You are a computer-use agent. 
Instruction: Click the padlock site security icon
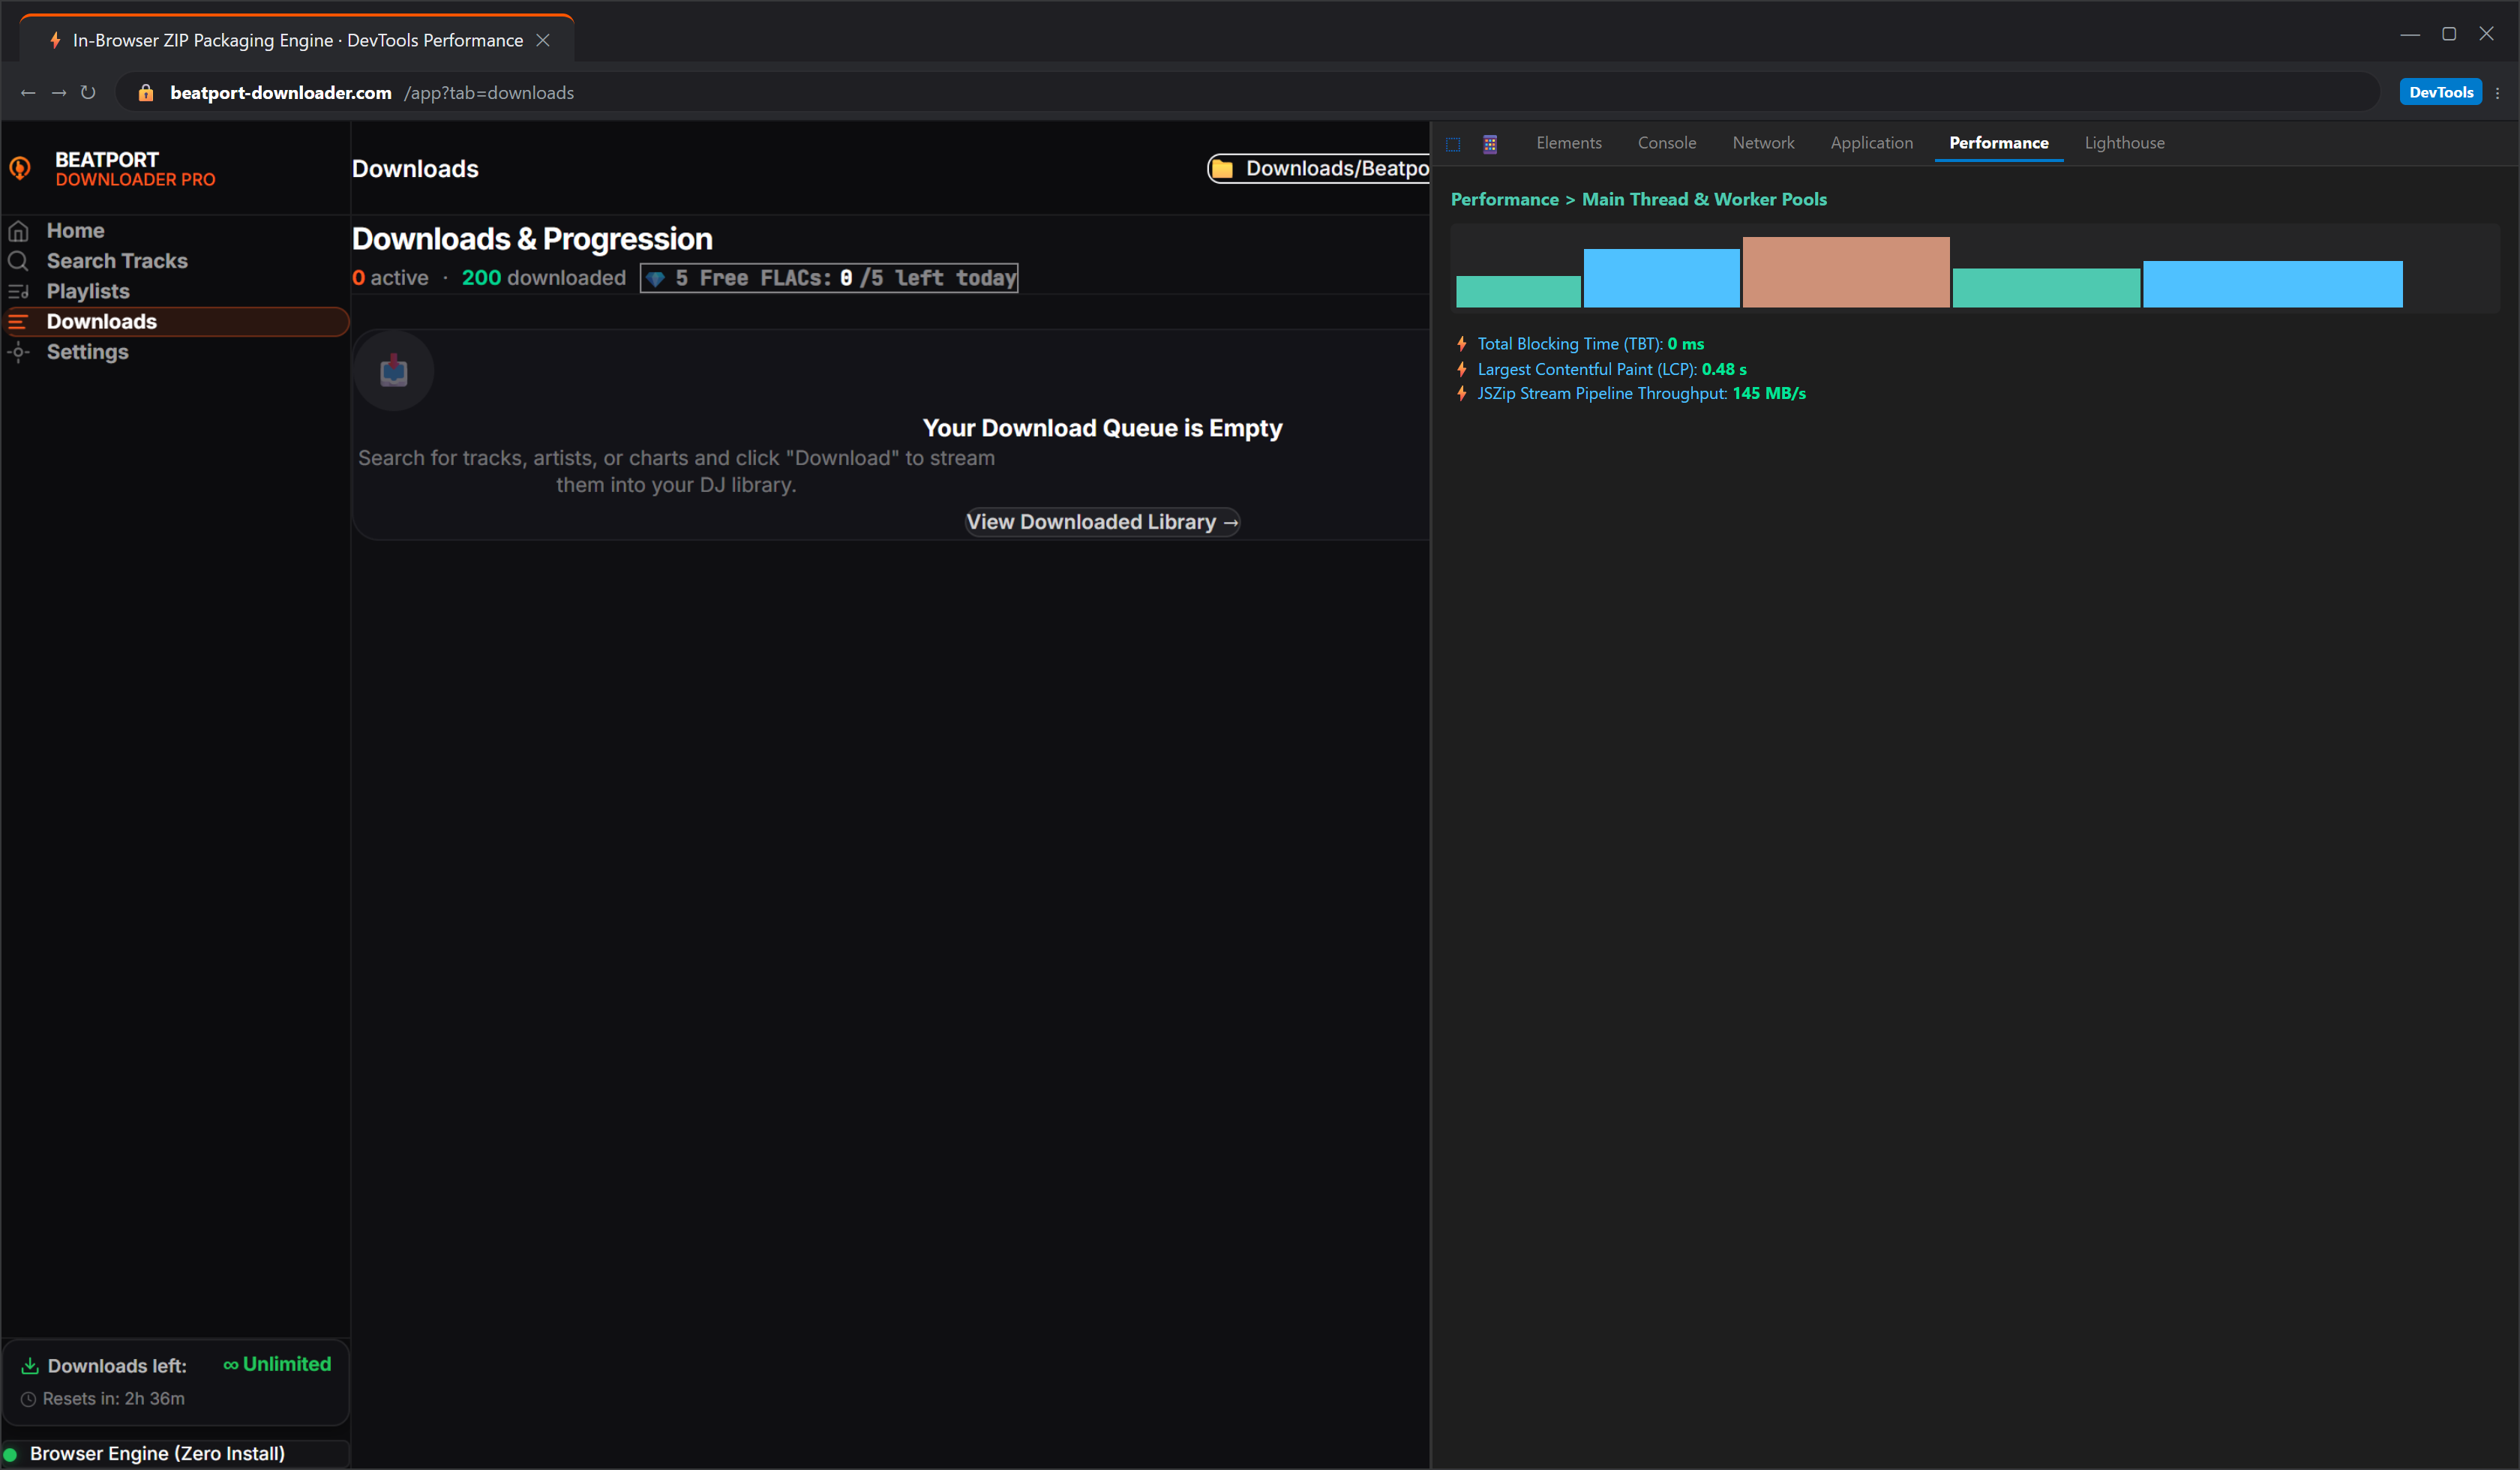[x=146, y=93]
